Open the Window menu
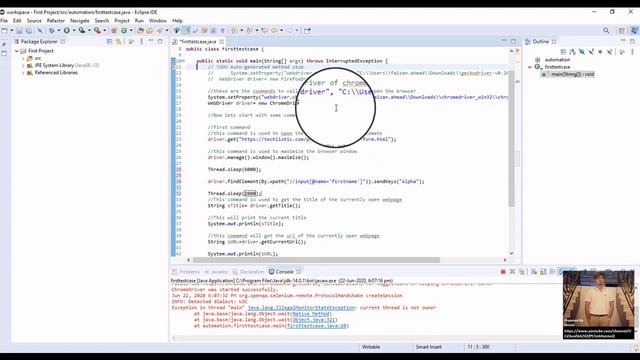 pyautogui.click(x=158, y=20)
